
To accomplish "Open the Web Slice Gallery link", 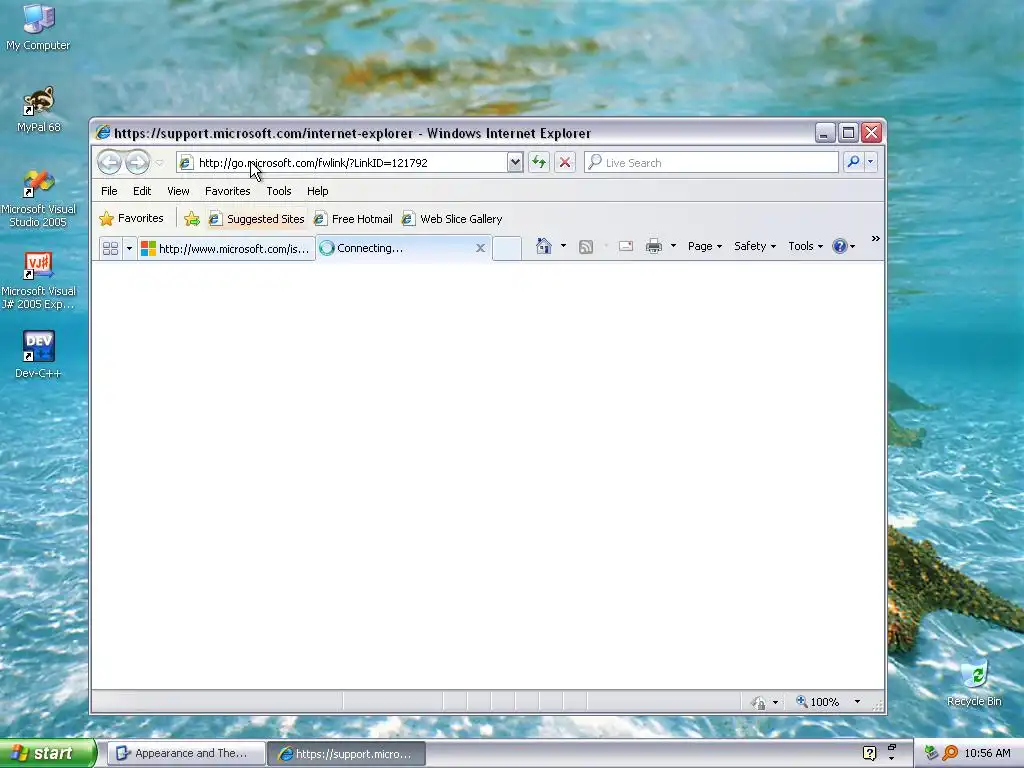I will pos(453,219).
